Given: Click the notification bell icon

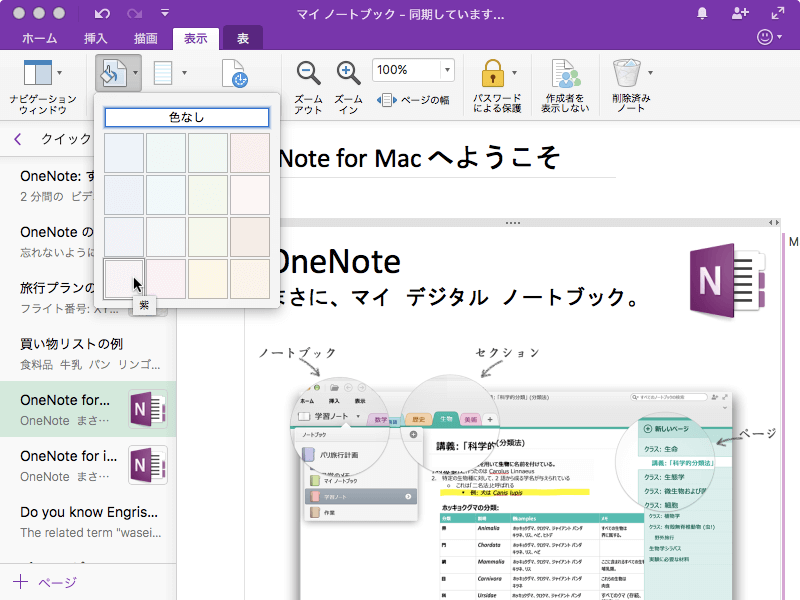Looking at the screenshot, I should pyautogui.click(x=703, y=13).
